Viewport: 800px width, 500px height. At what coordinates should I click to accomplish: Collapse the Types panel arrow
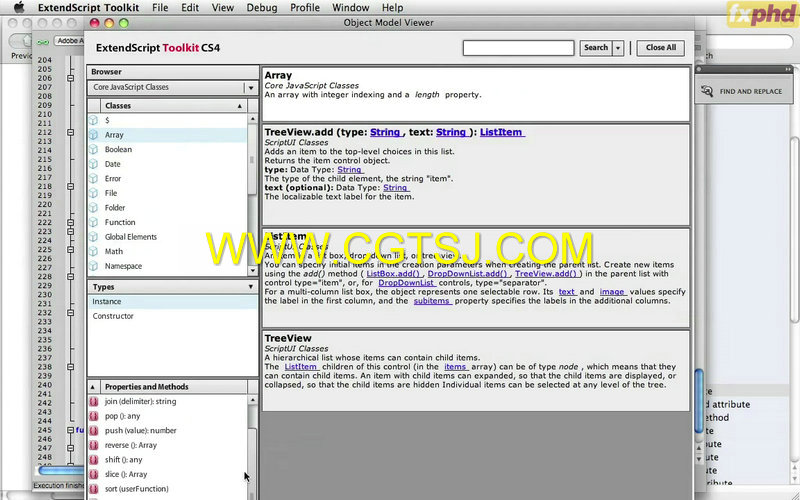coord(251,287)
